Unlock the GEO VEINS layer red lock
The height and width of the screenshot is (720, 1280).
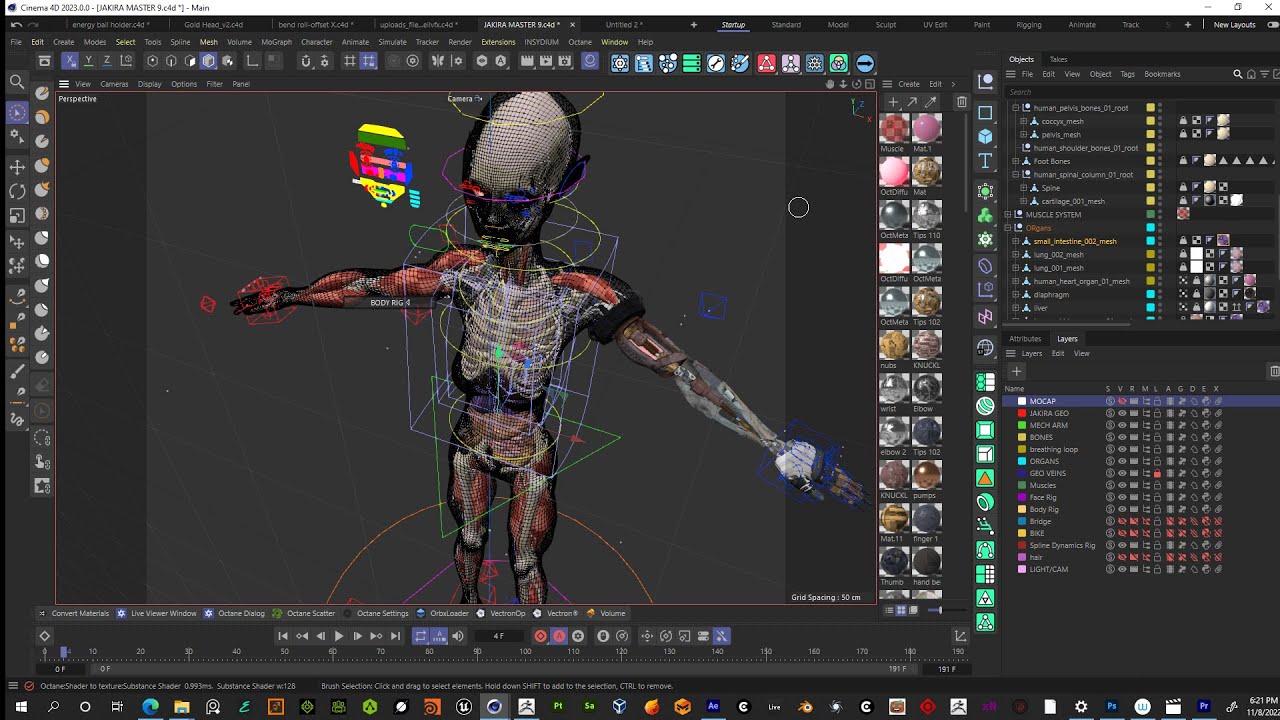coord(1157,473)
